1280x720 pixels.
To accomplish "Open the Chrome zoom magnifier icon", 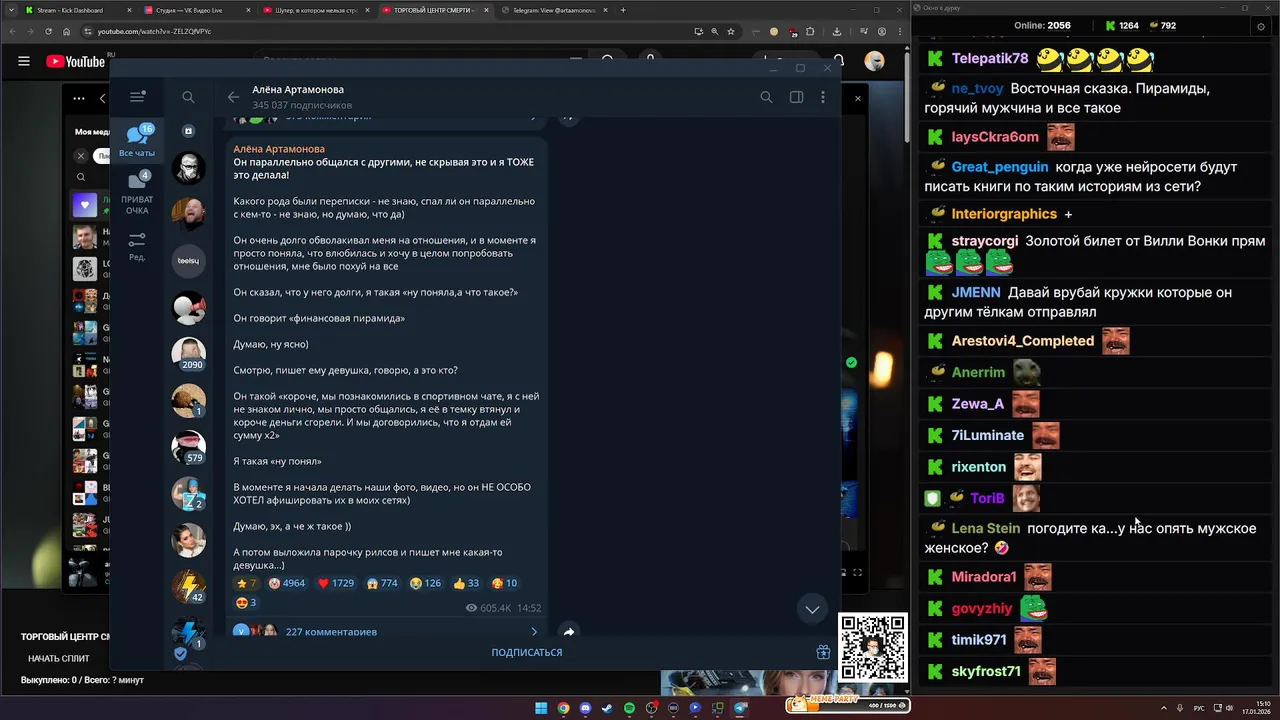I will (714, 31).
